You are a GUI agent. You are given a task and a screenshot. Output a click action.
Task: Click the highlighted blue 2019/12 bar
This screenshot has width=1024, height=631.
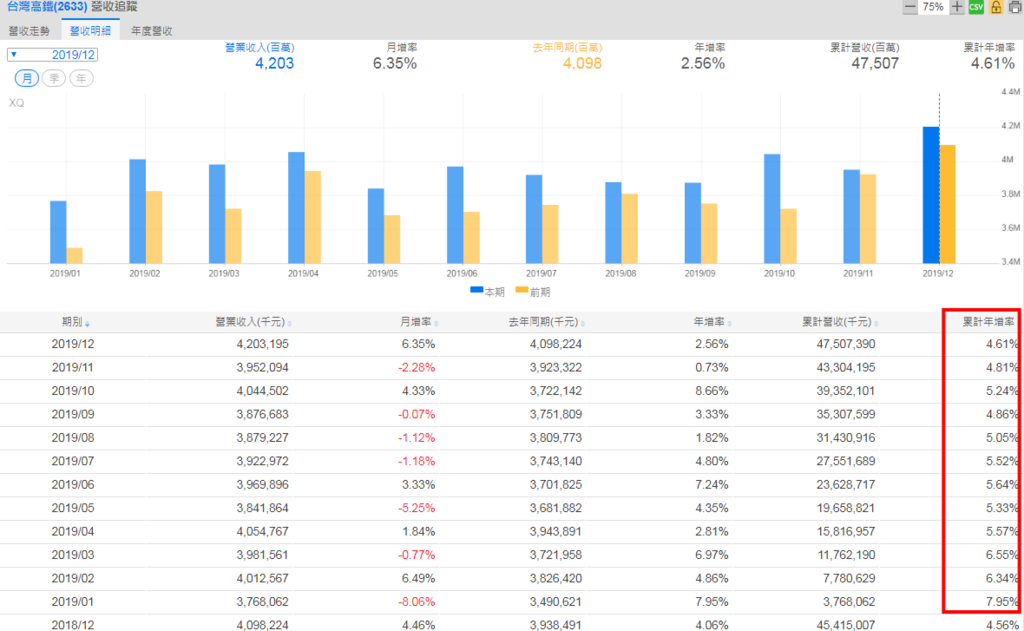coord(931,195)
